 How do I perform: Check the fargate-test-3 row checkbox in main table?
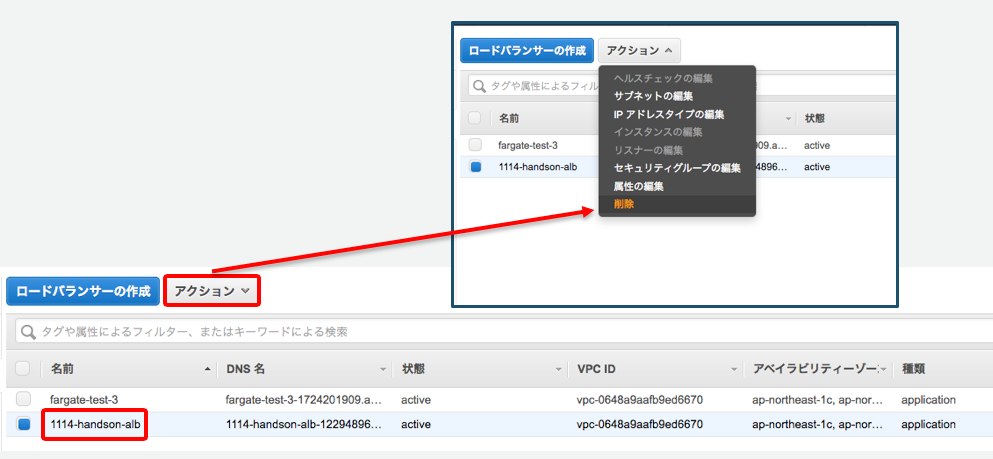tap(23, 399)
